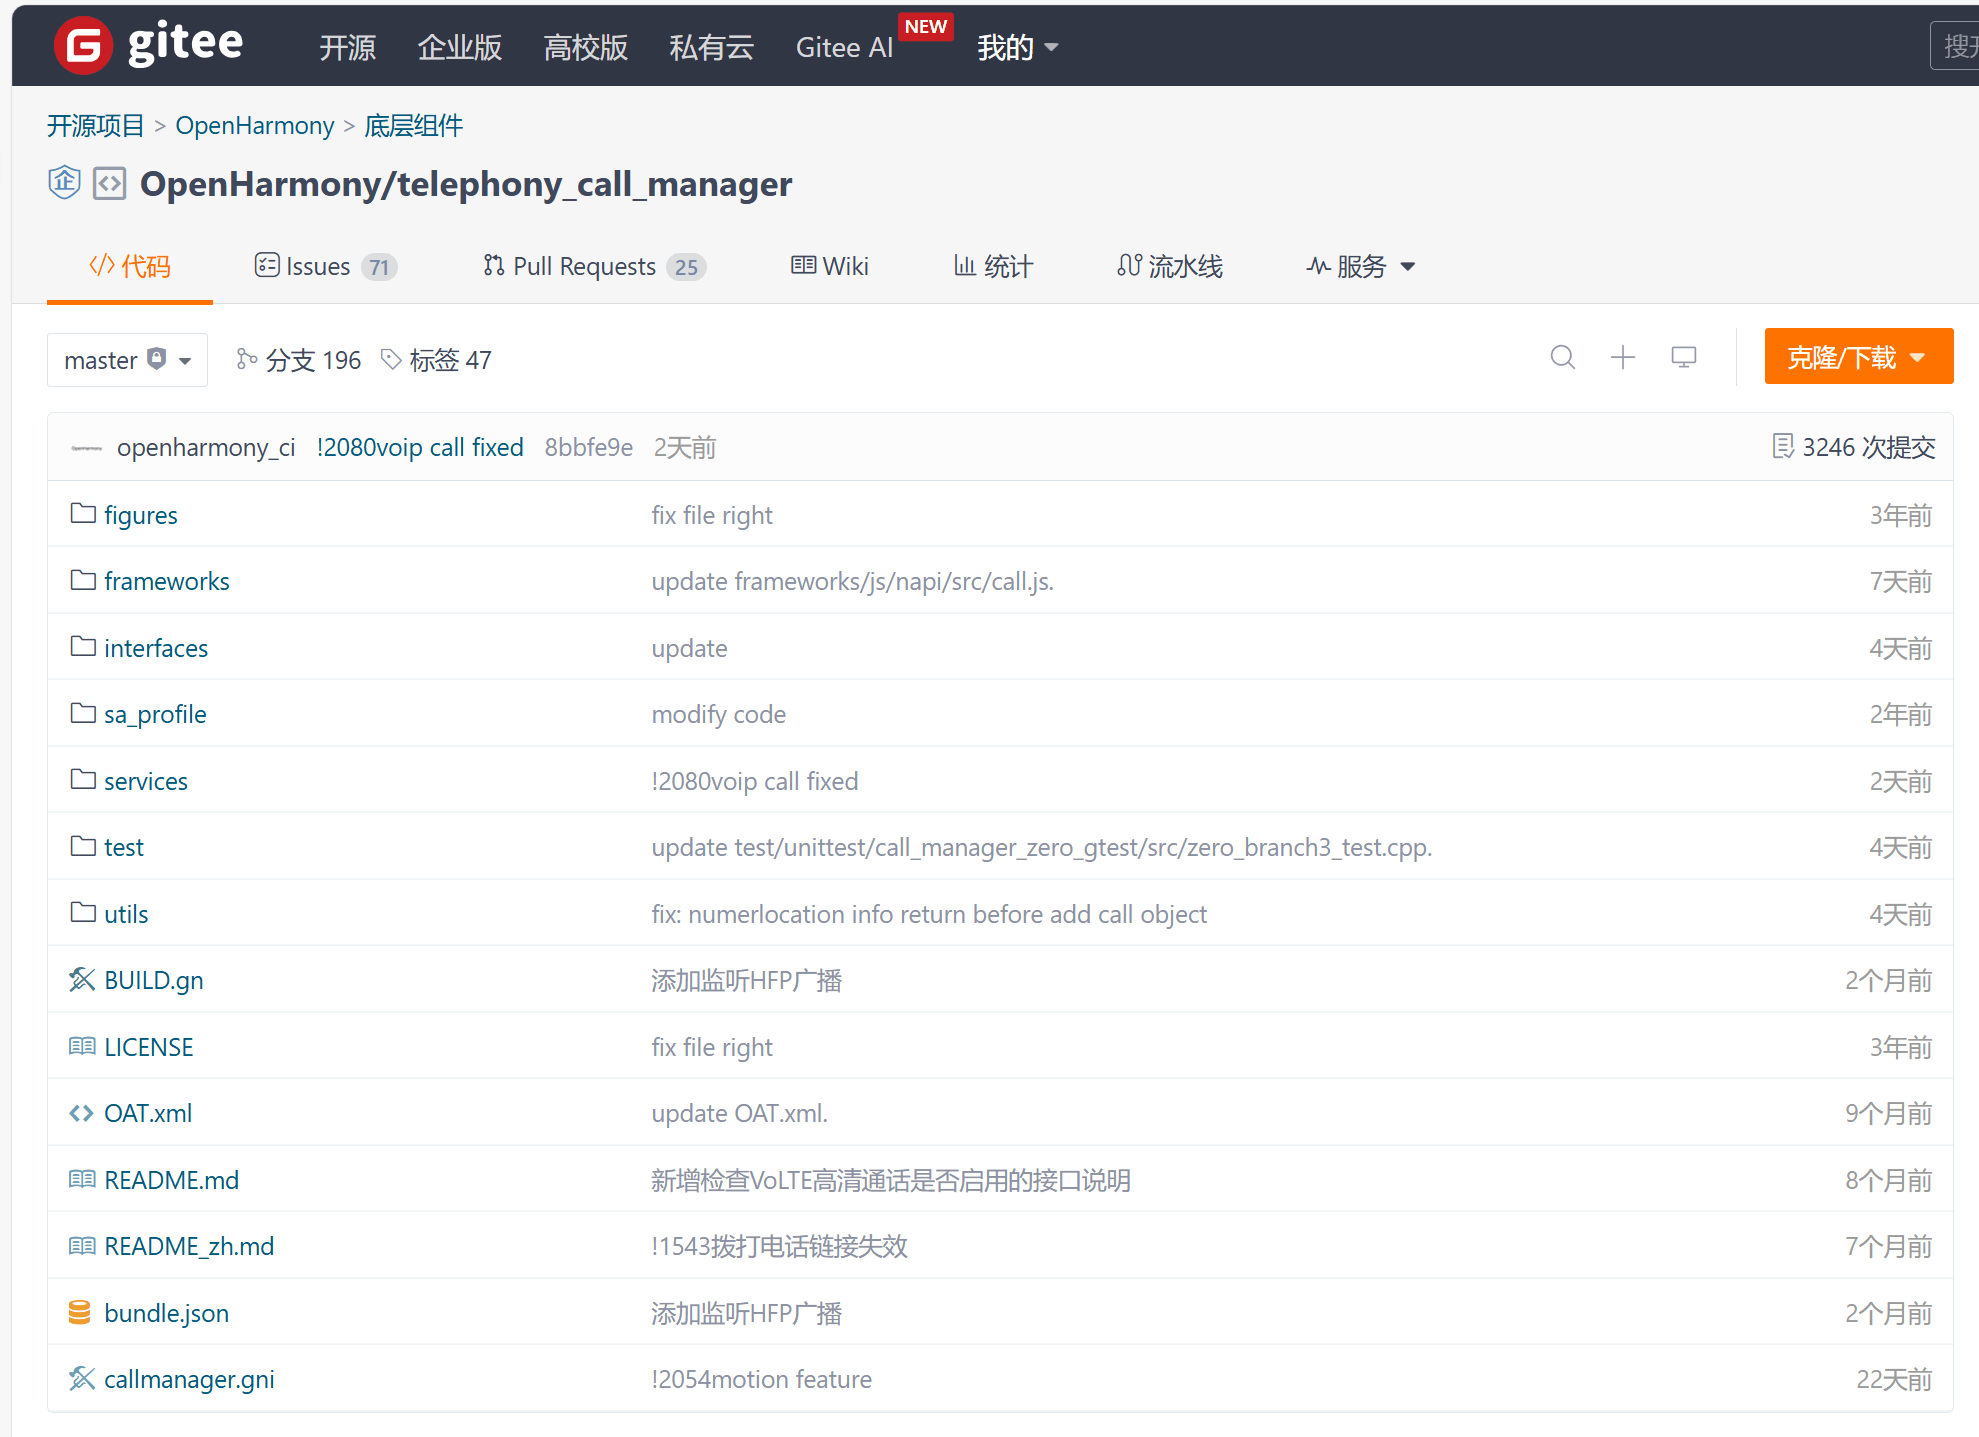Click the Pull Requests count badge 25
The width and height of the screenshot is (1979, 1437).
(x=686, y=267)
